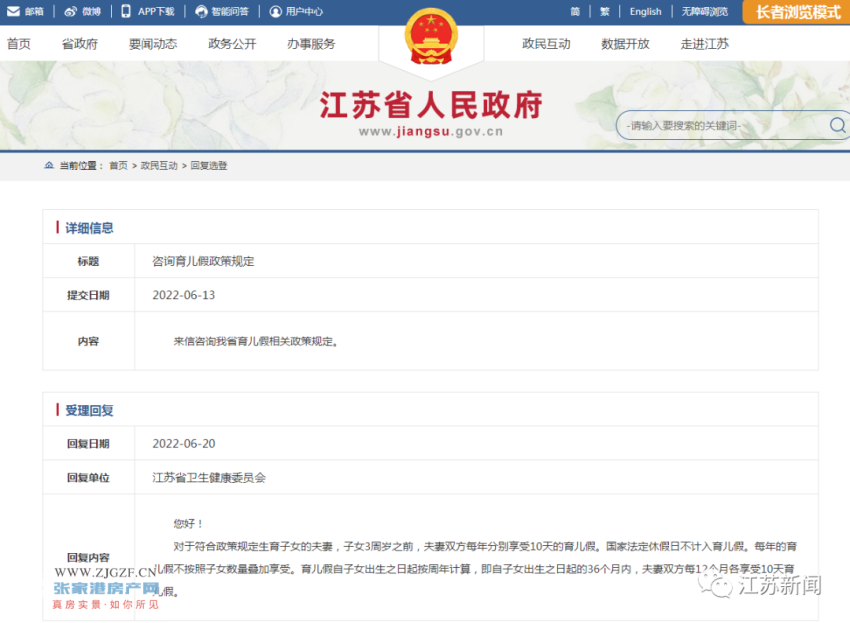Click the content text 来信咨询我省育儿假相关政策规定
The image size is (850, 623).
point(256,341)
